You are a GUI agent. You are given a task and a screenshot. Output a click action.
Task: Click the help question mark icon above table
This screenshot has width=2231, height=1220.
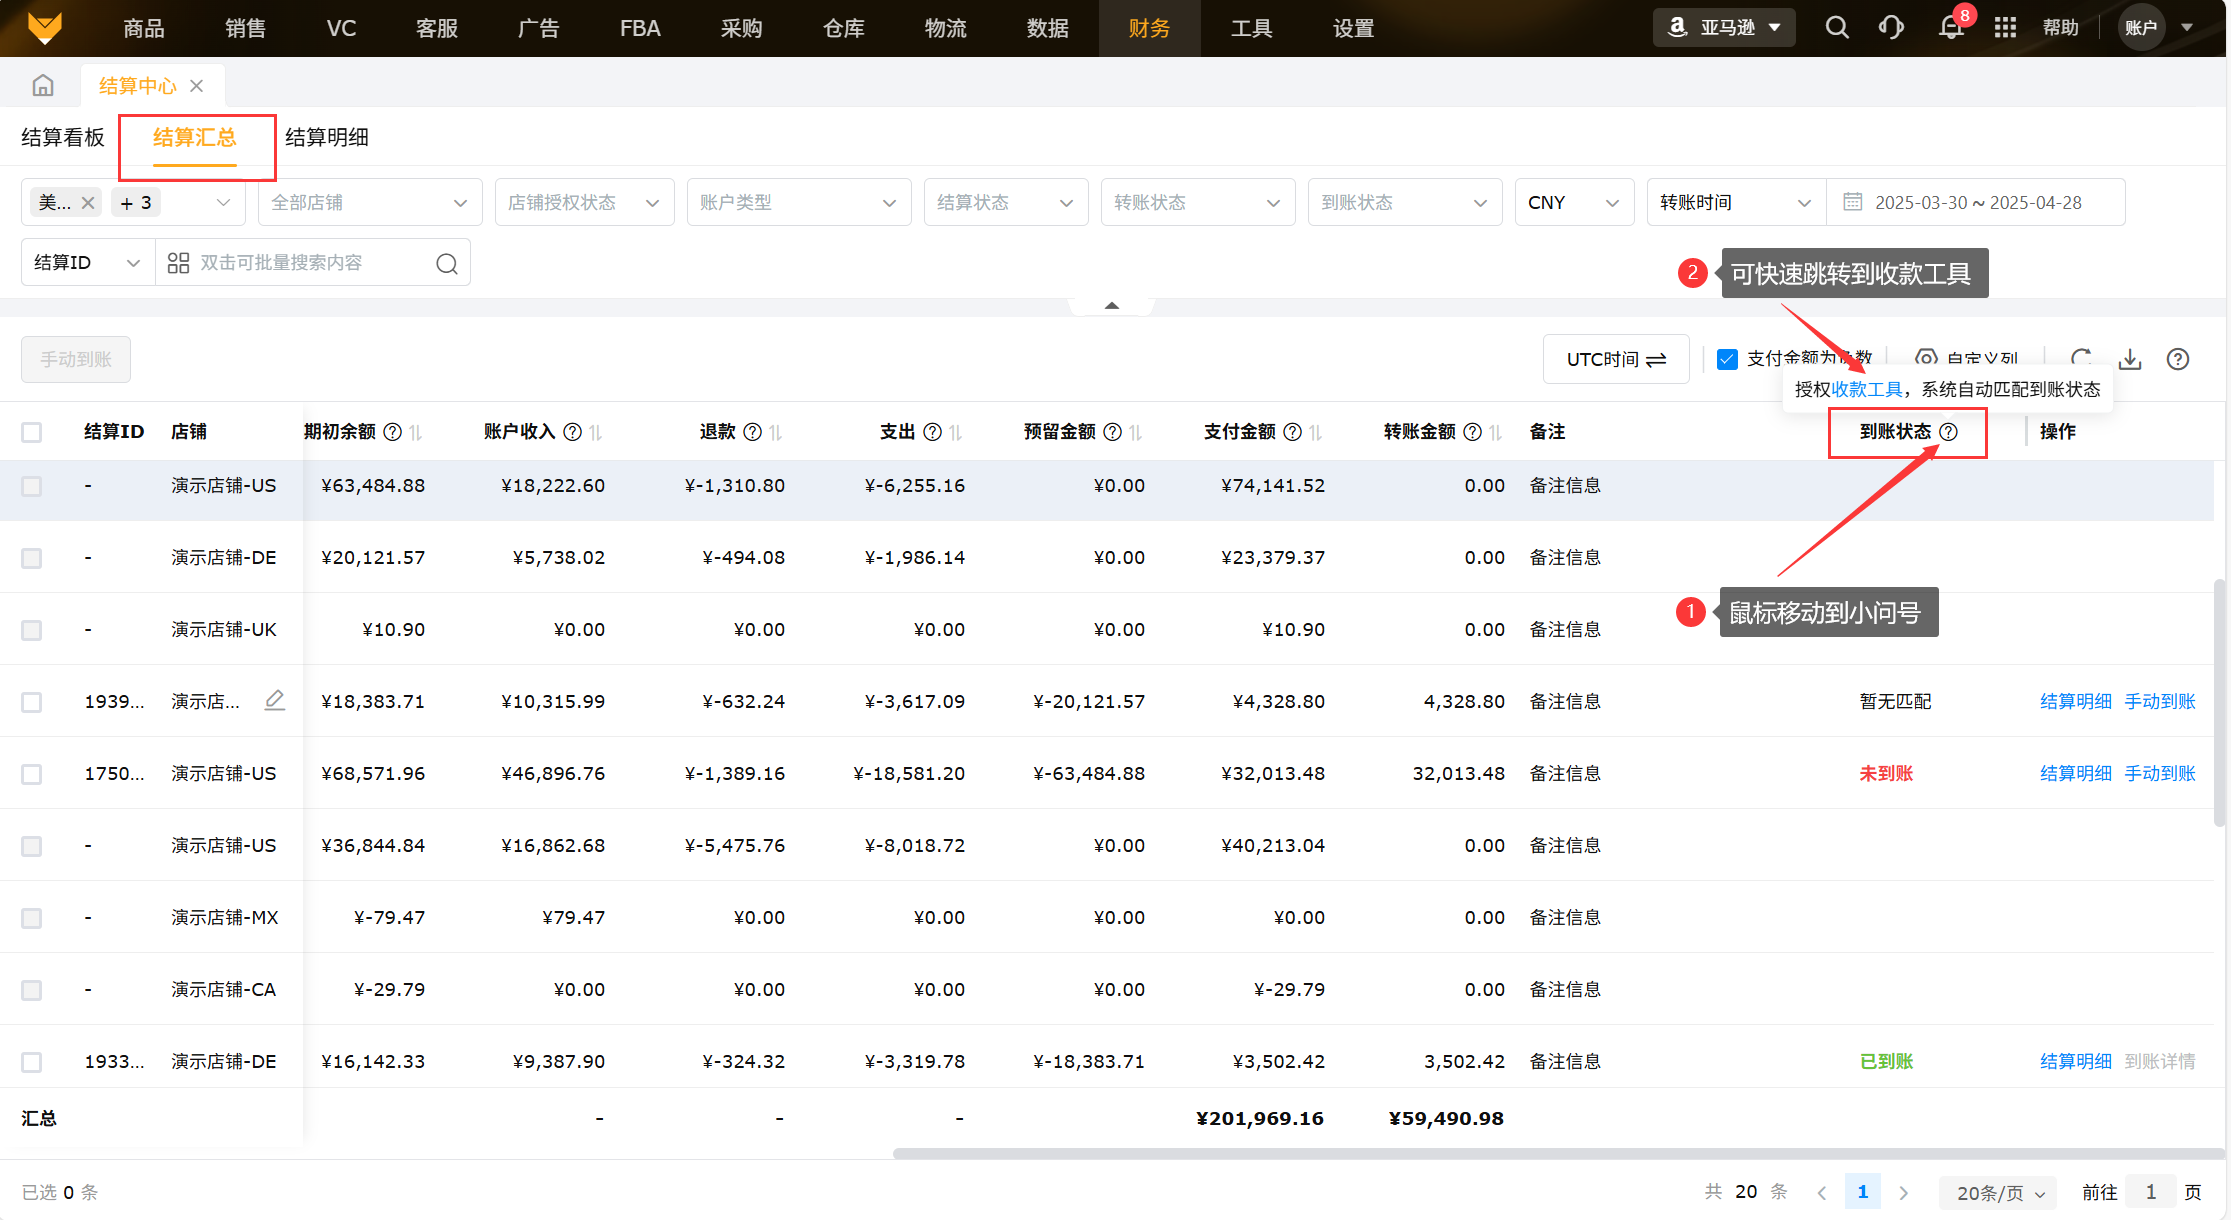click(2178, 359)
